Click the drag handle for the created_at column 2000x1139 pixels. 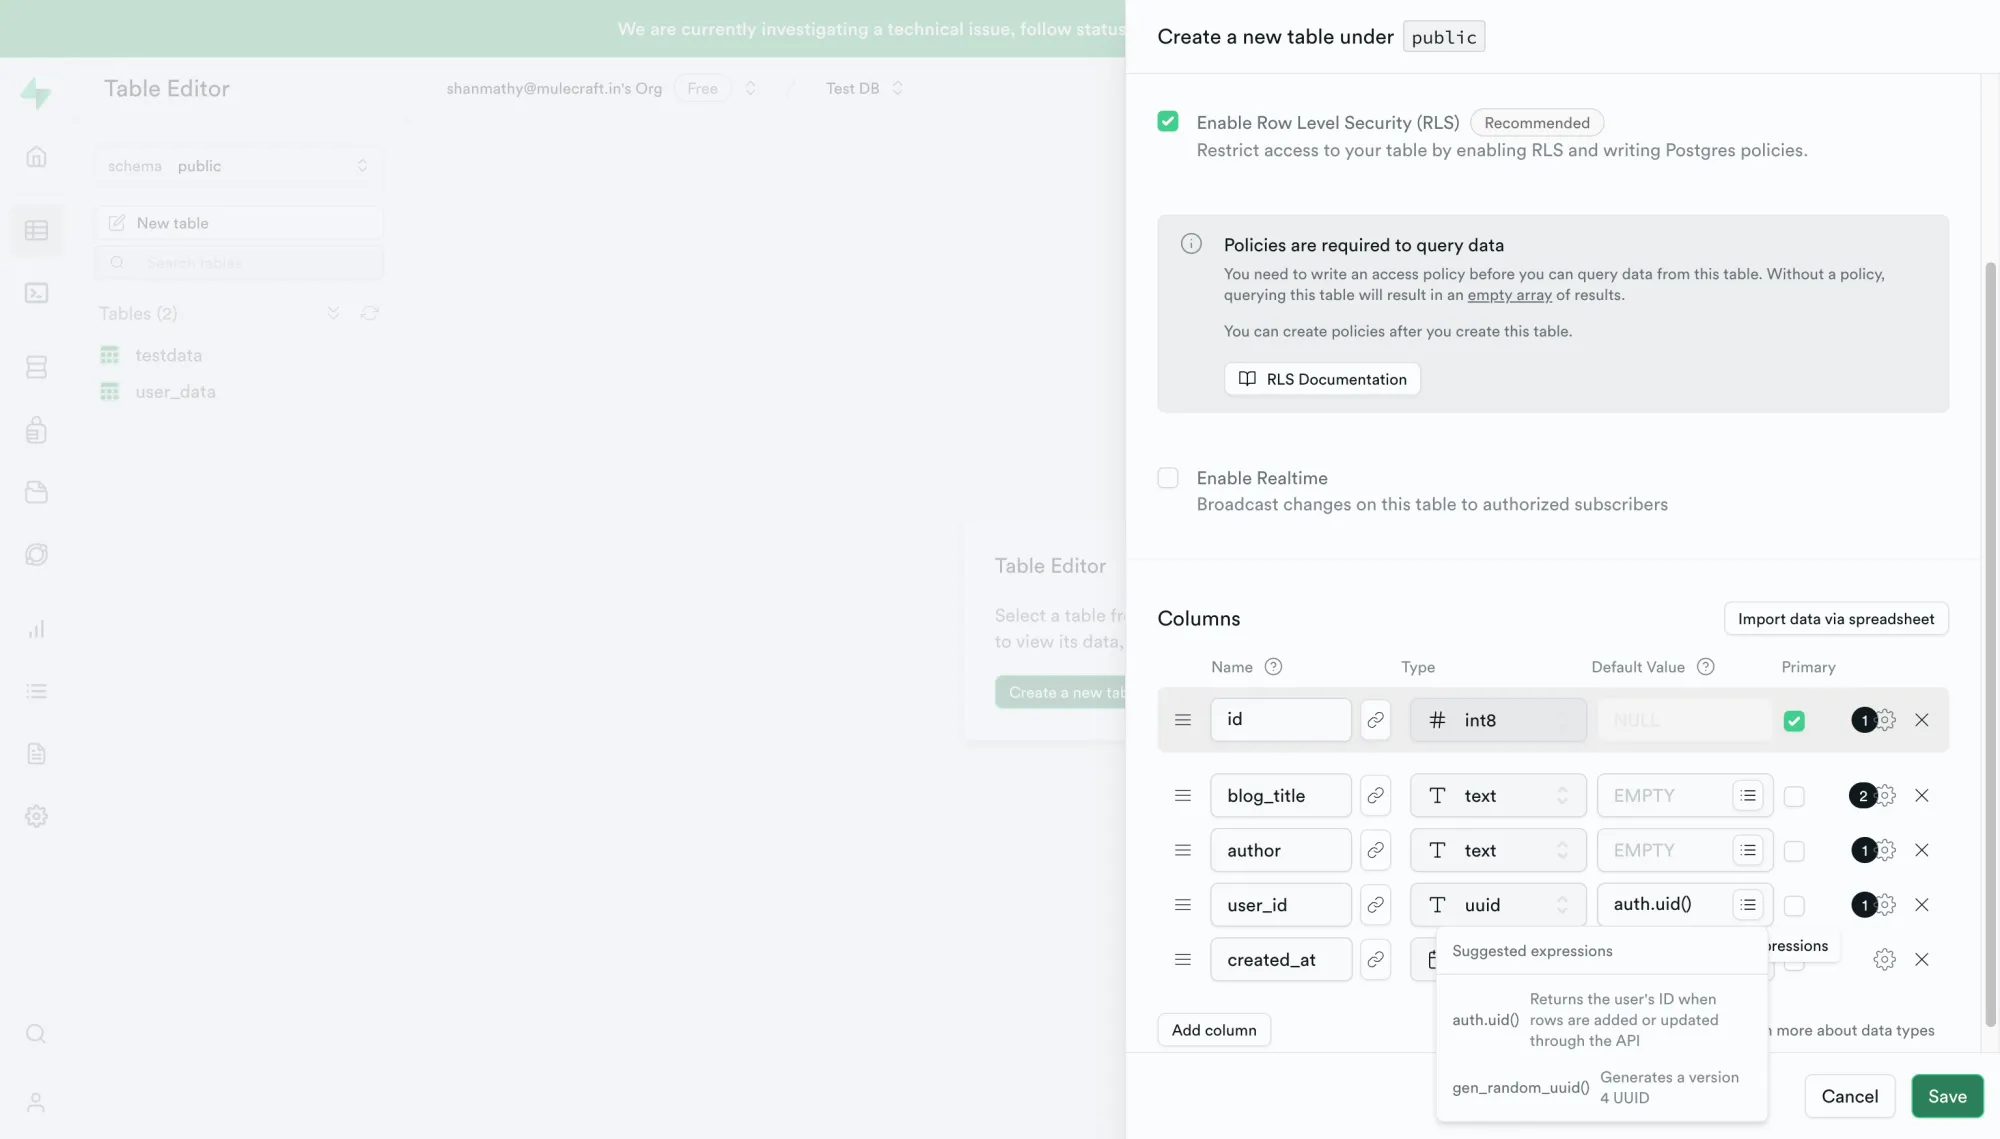pos(1182,960)
